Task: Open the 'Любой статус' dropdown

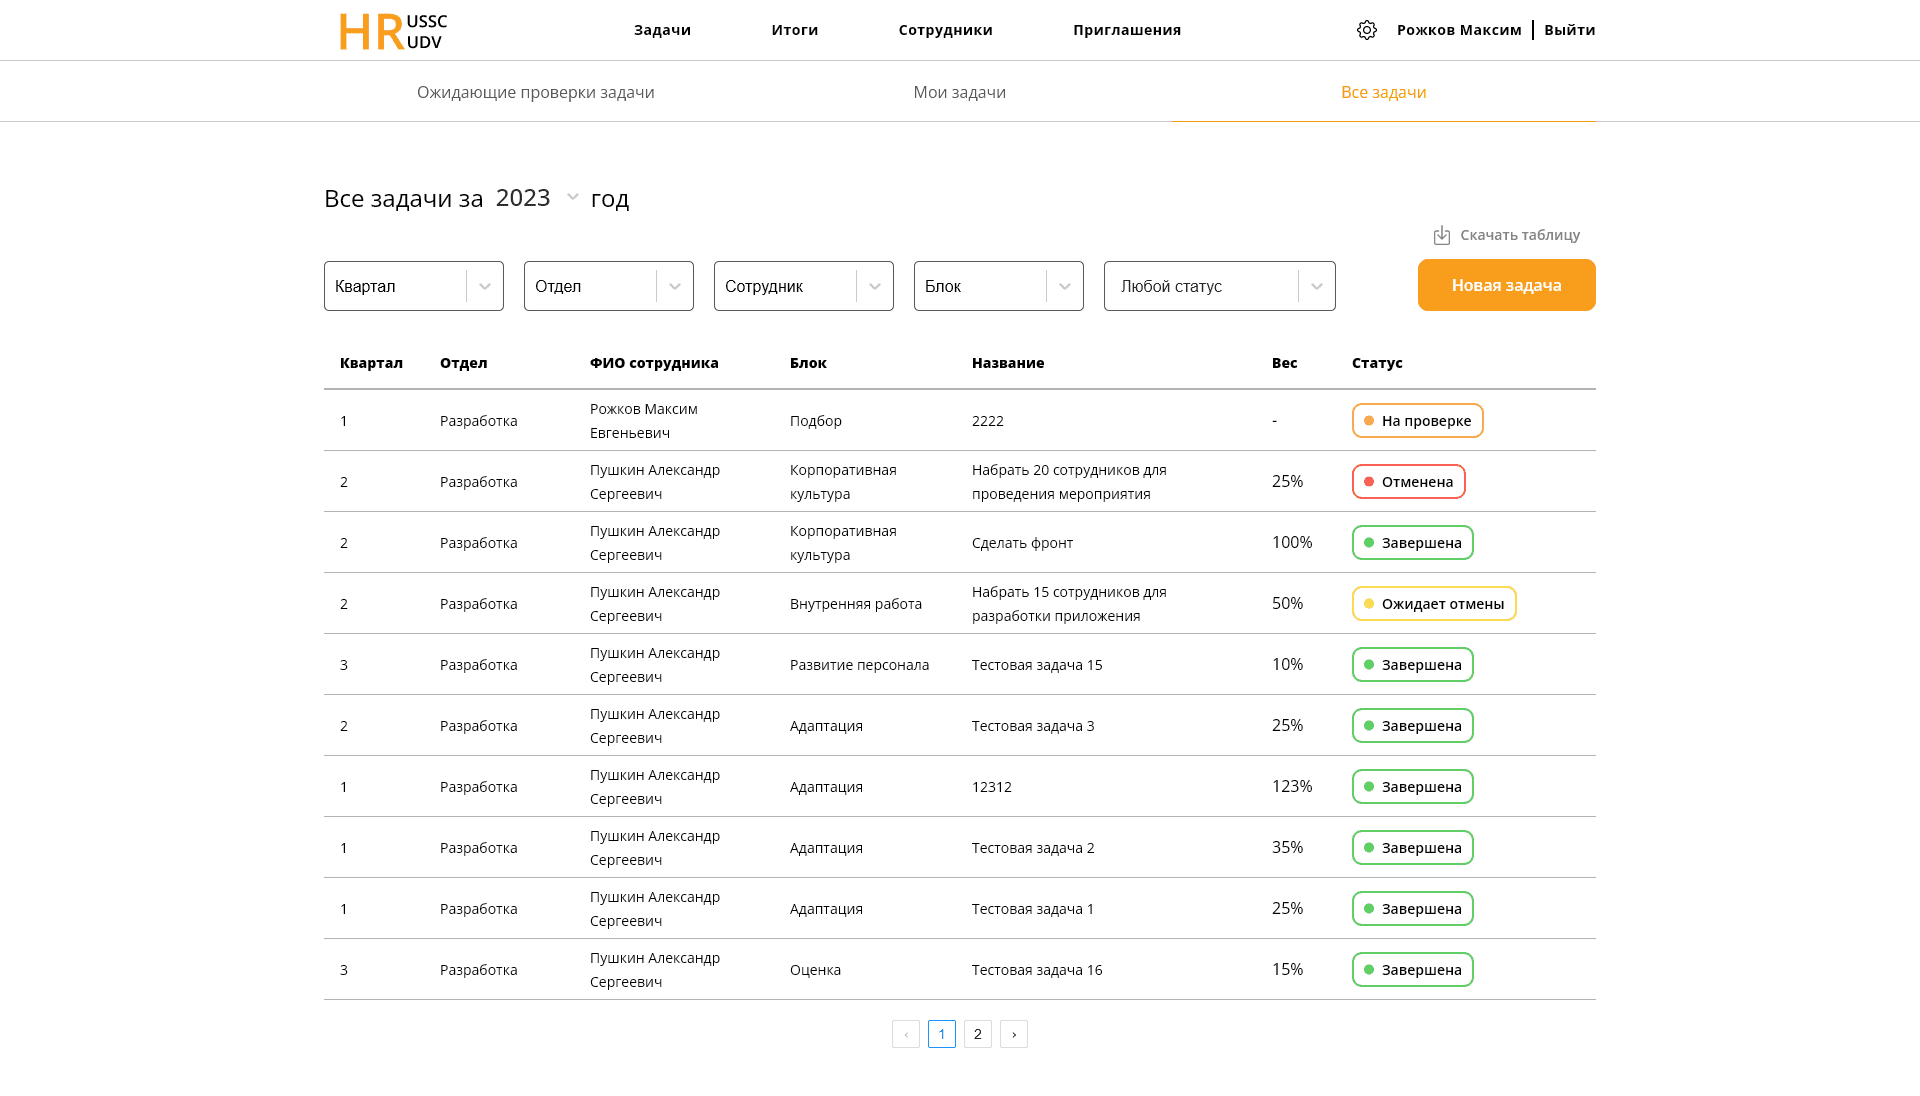Action: coord(1219,286)
